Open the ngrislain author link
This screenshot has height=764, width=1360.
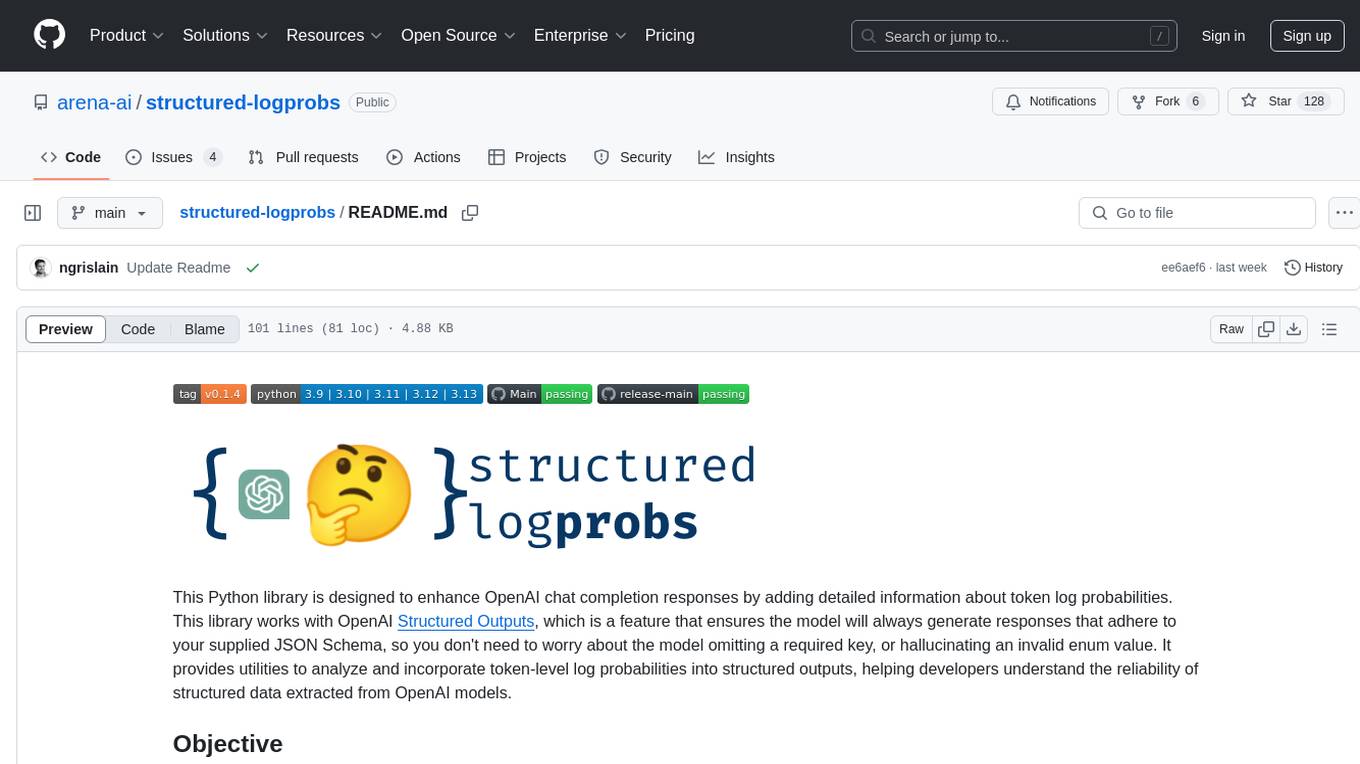tap(89, 268)
